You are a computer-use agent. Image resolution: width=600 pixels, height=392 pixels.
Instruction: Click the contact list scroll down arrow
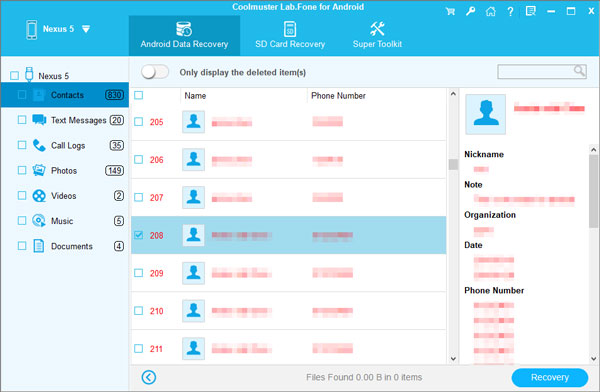coord(453,359)
